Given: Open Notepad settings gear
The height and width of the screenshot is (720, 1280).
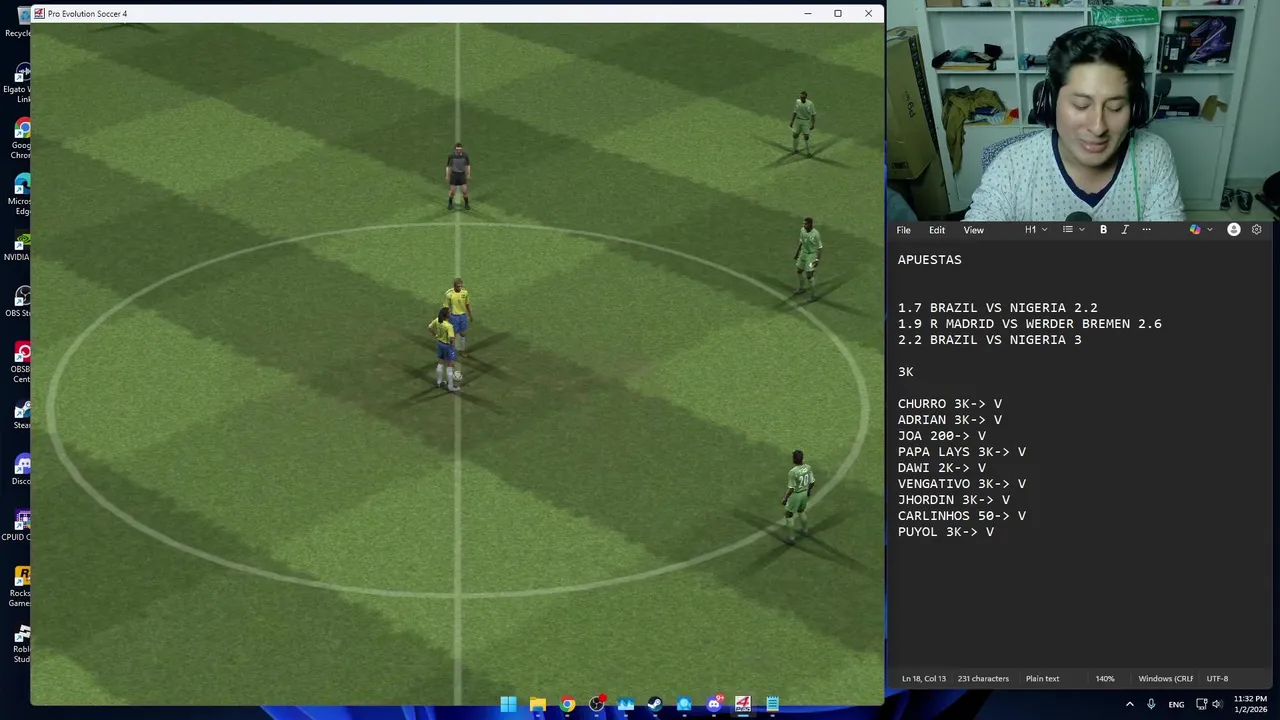Looking at the screenshot, I should 1257,230.
